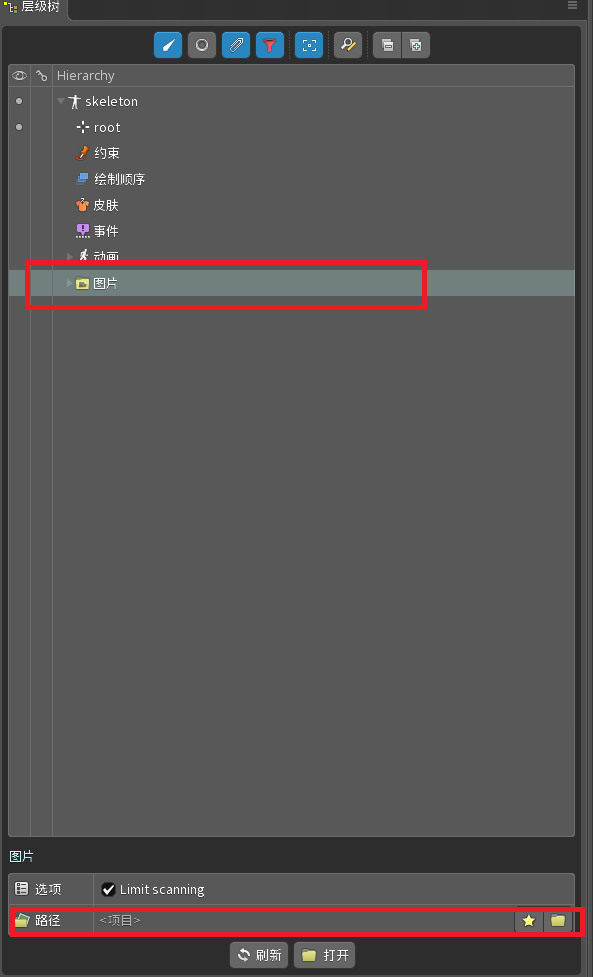Collapse all tree nodes with minus button
Viewport: 593px width, 977px height.
pos(387,45)
